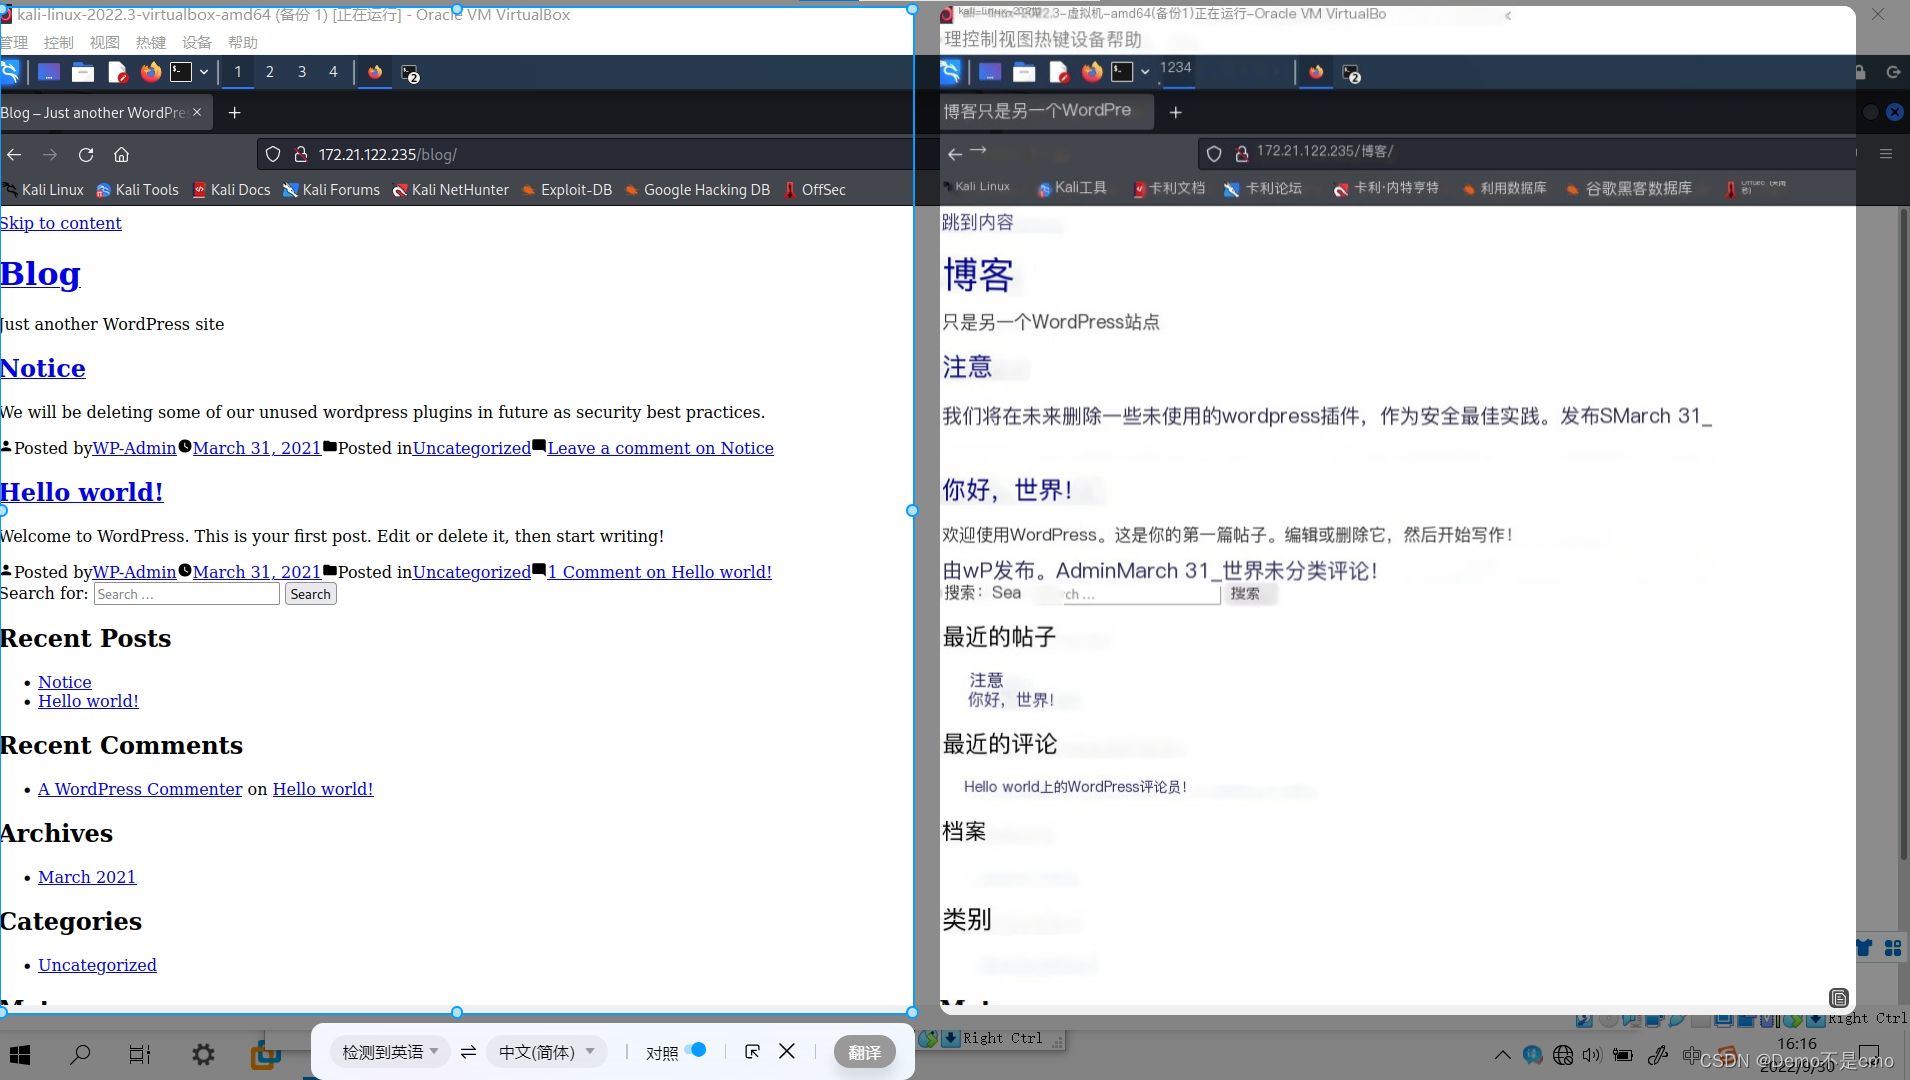The height and width of the screenshot is (1080, 1910).
Task: Open the 设备 menu of left VirtualBox window
Action: tap(197, 42)
